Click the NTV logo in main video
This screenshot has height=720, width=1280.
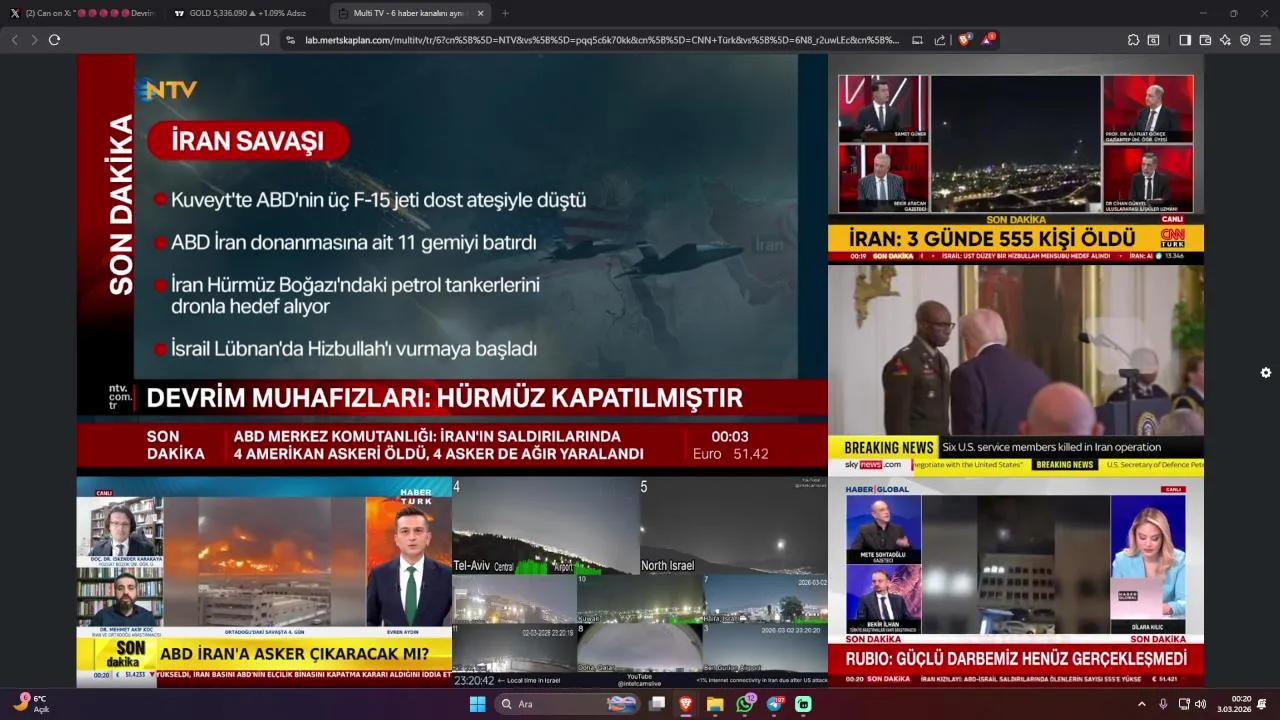(167, 90)
